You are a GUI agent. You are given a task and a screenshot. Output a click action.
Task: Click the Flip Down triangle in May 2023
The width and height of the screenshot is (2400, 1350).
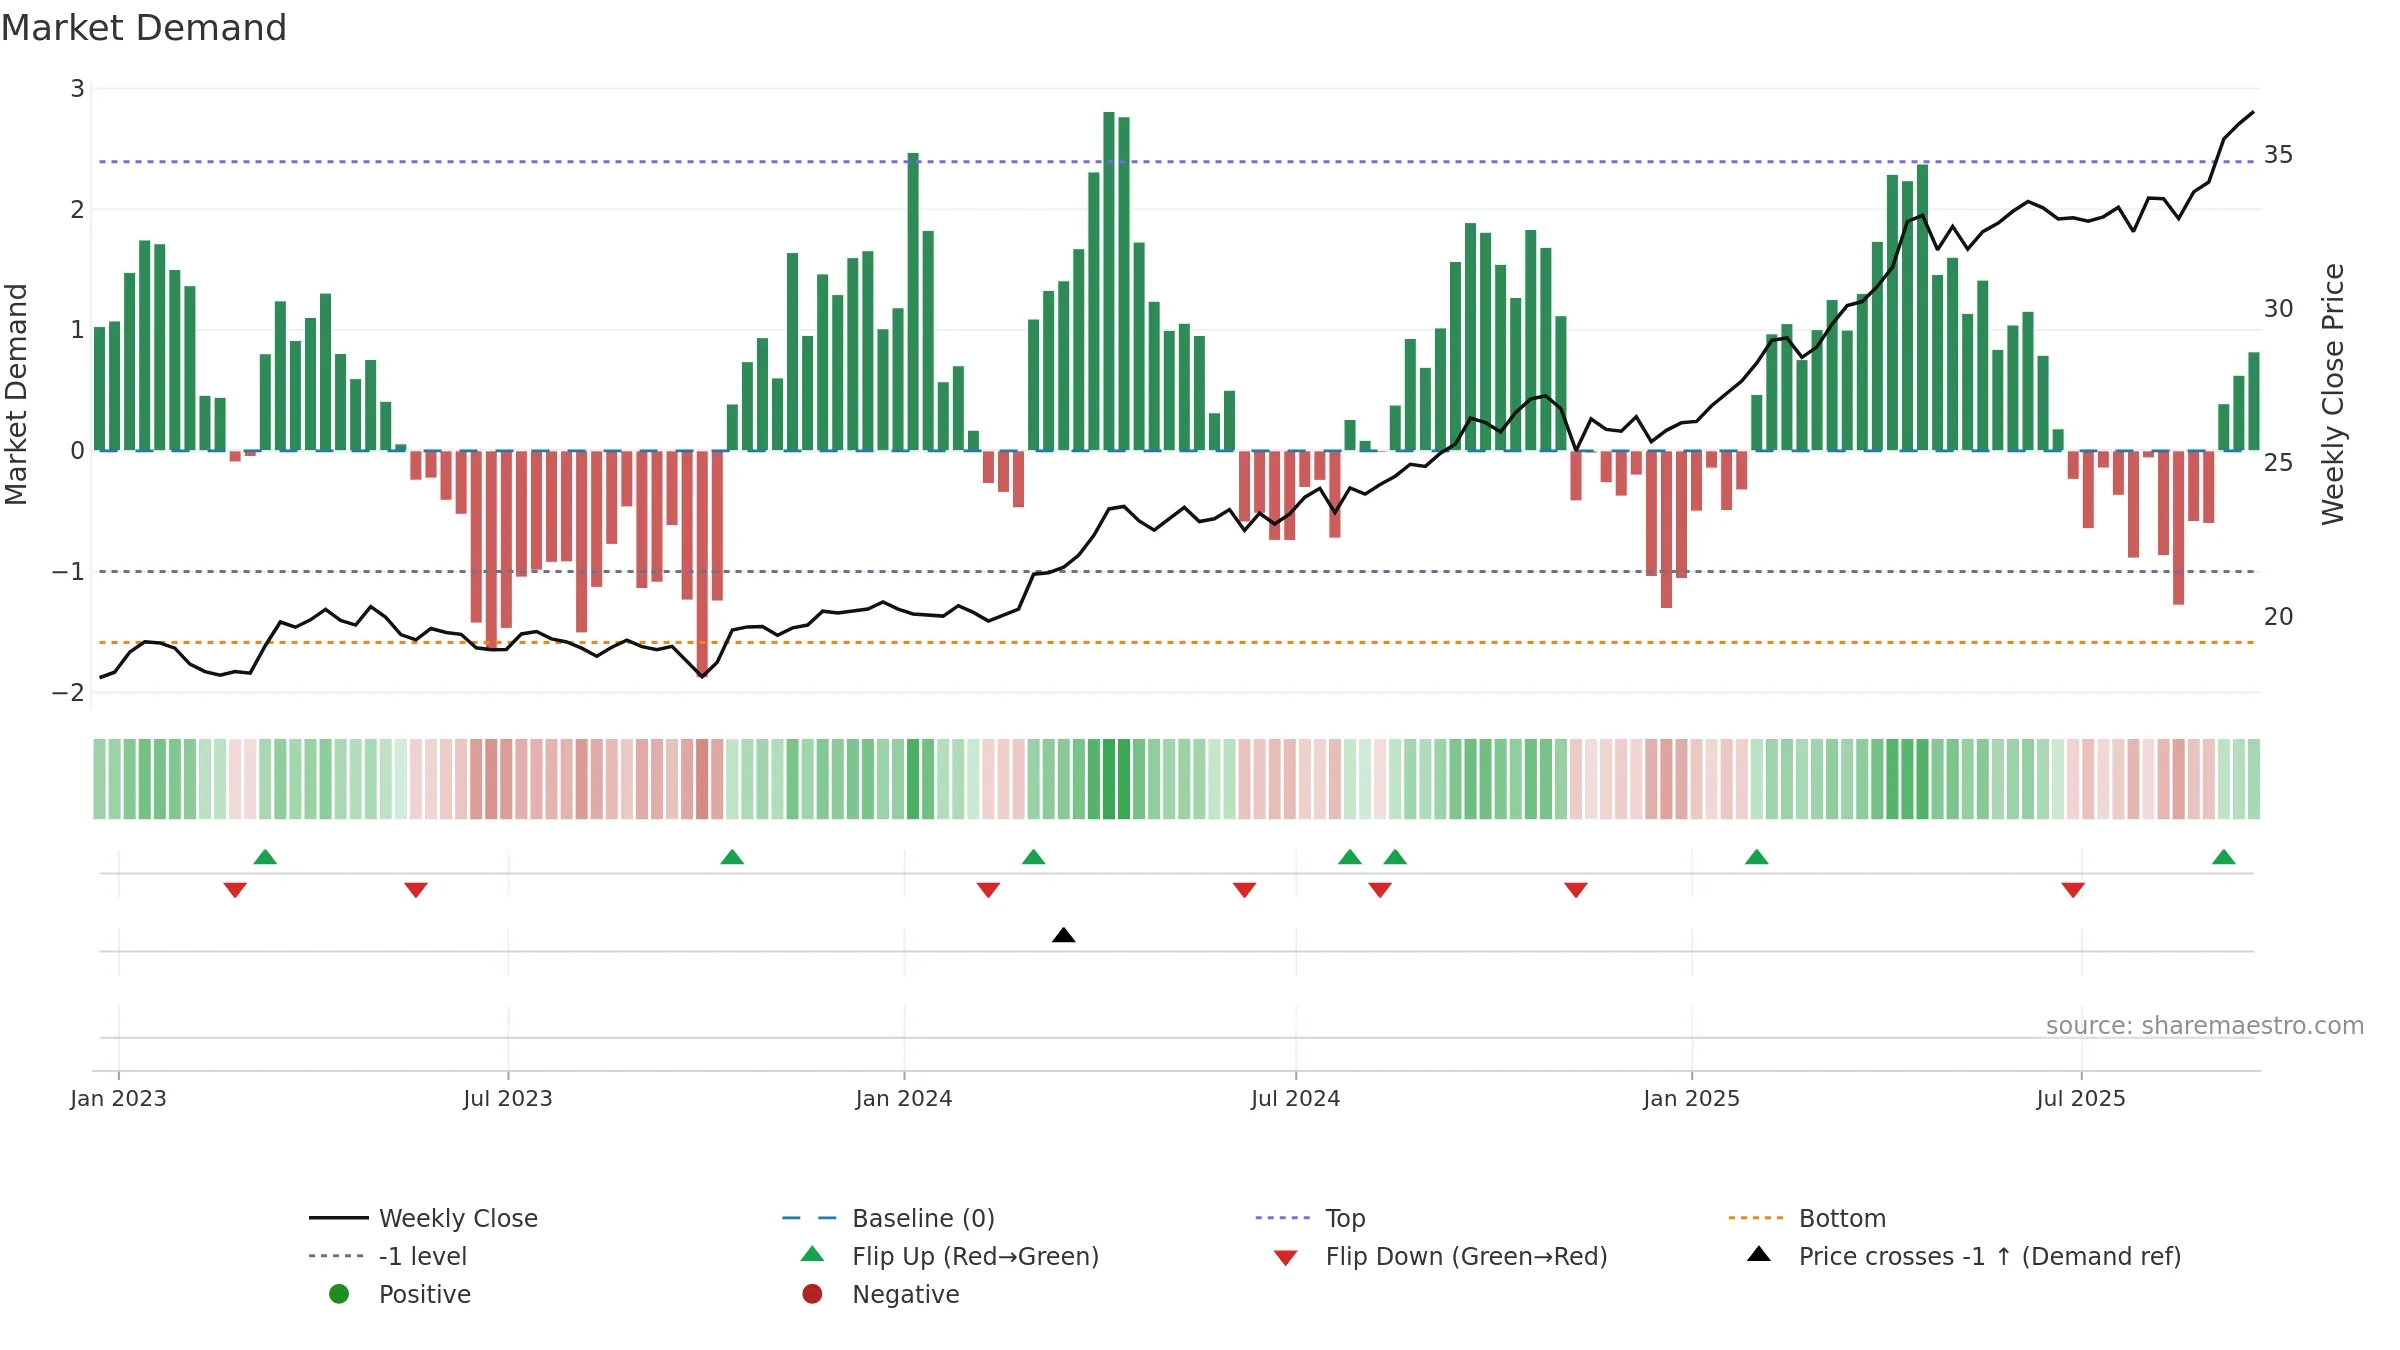416,890
